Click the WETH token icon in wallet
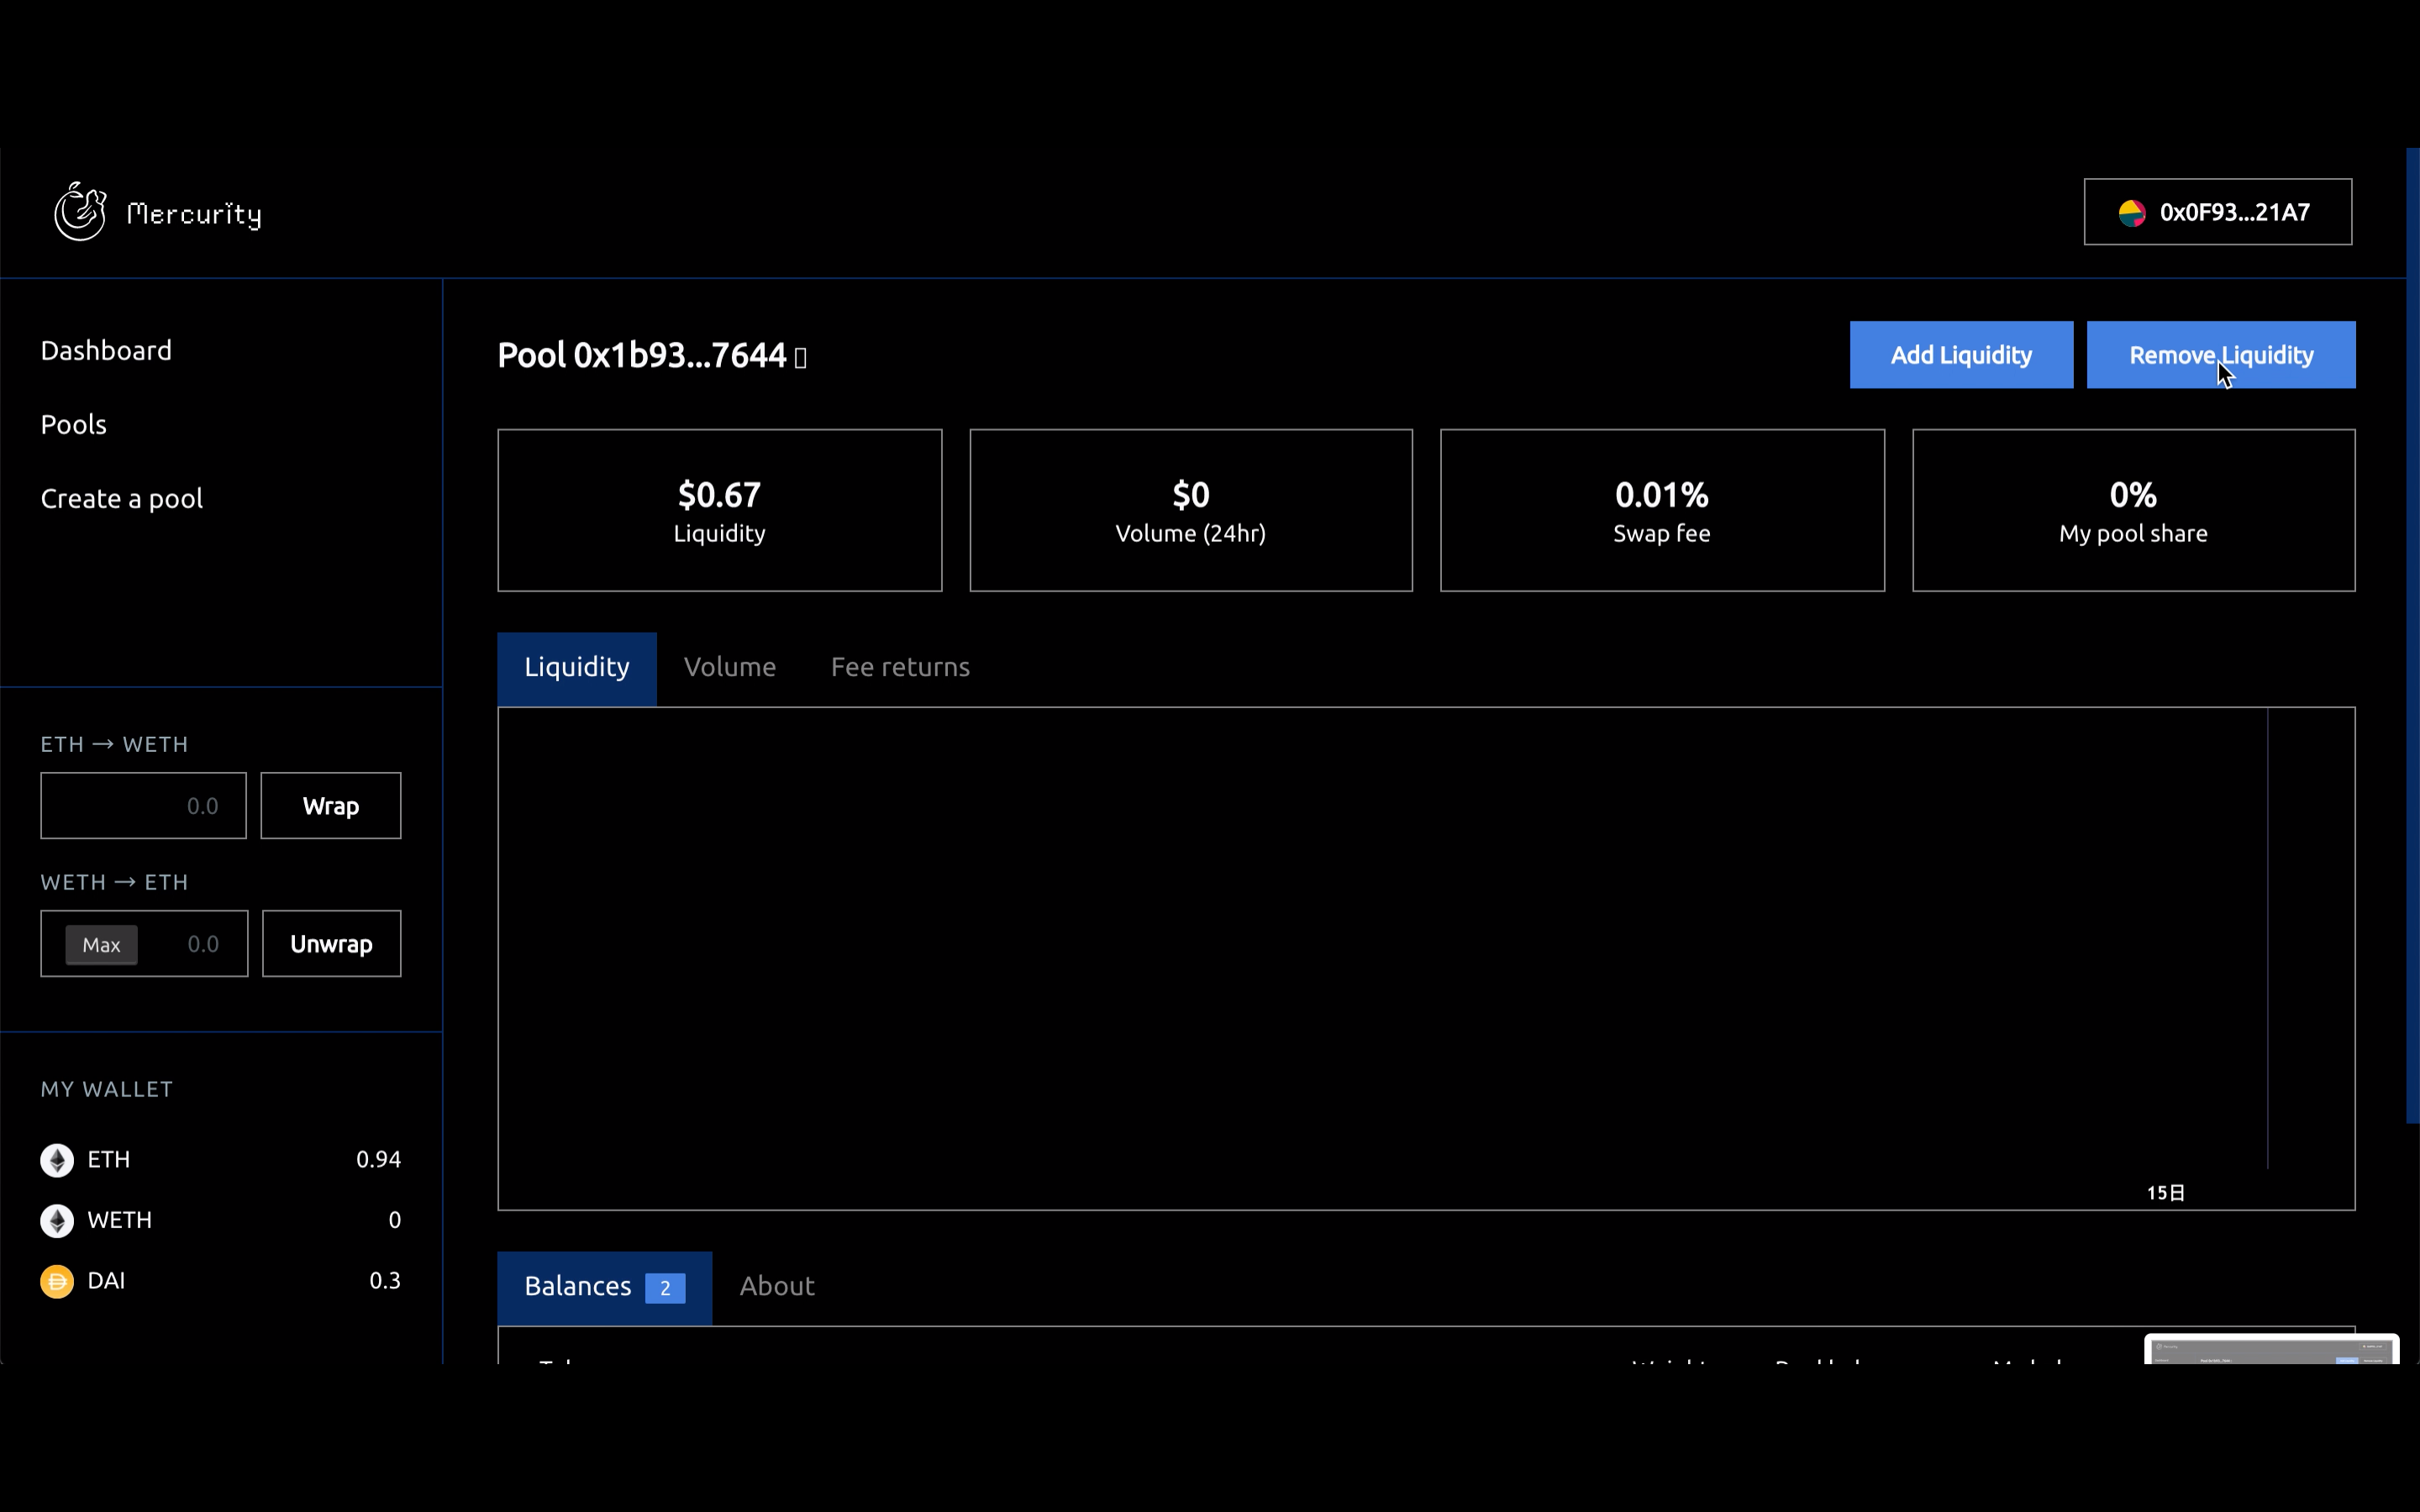Image resolution: width=2420 pixels, height=1512 pixels. click(57, 1221)
